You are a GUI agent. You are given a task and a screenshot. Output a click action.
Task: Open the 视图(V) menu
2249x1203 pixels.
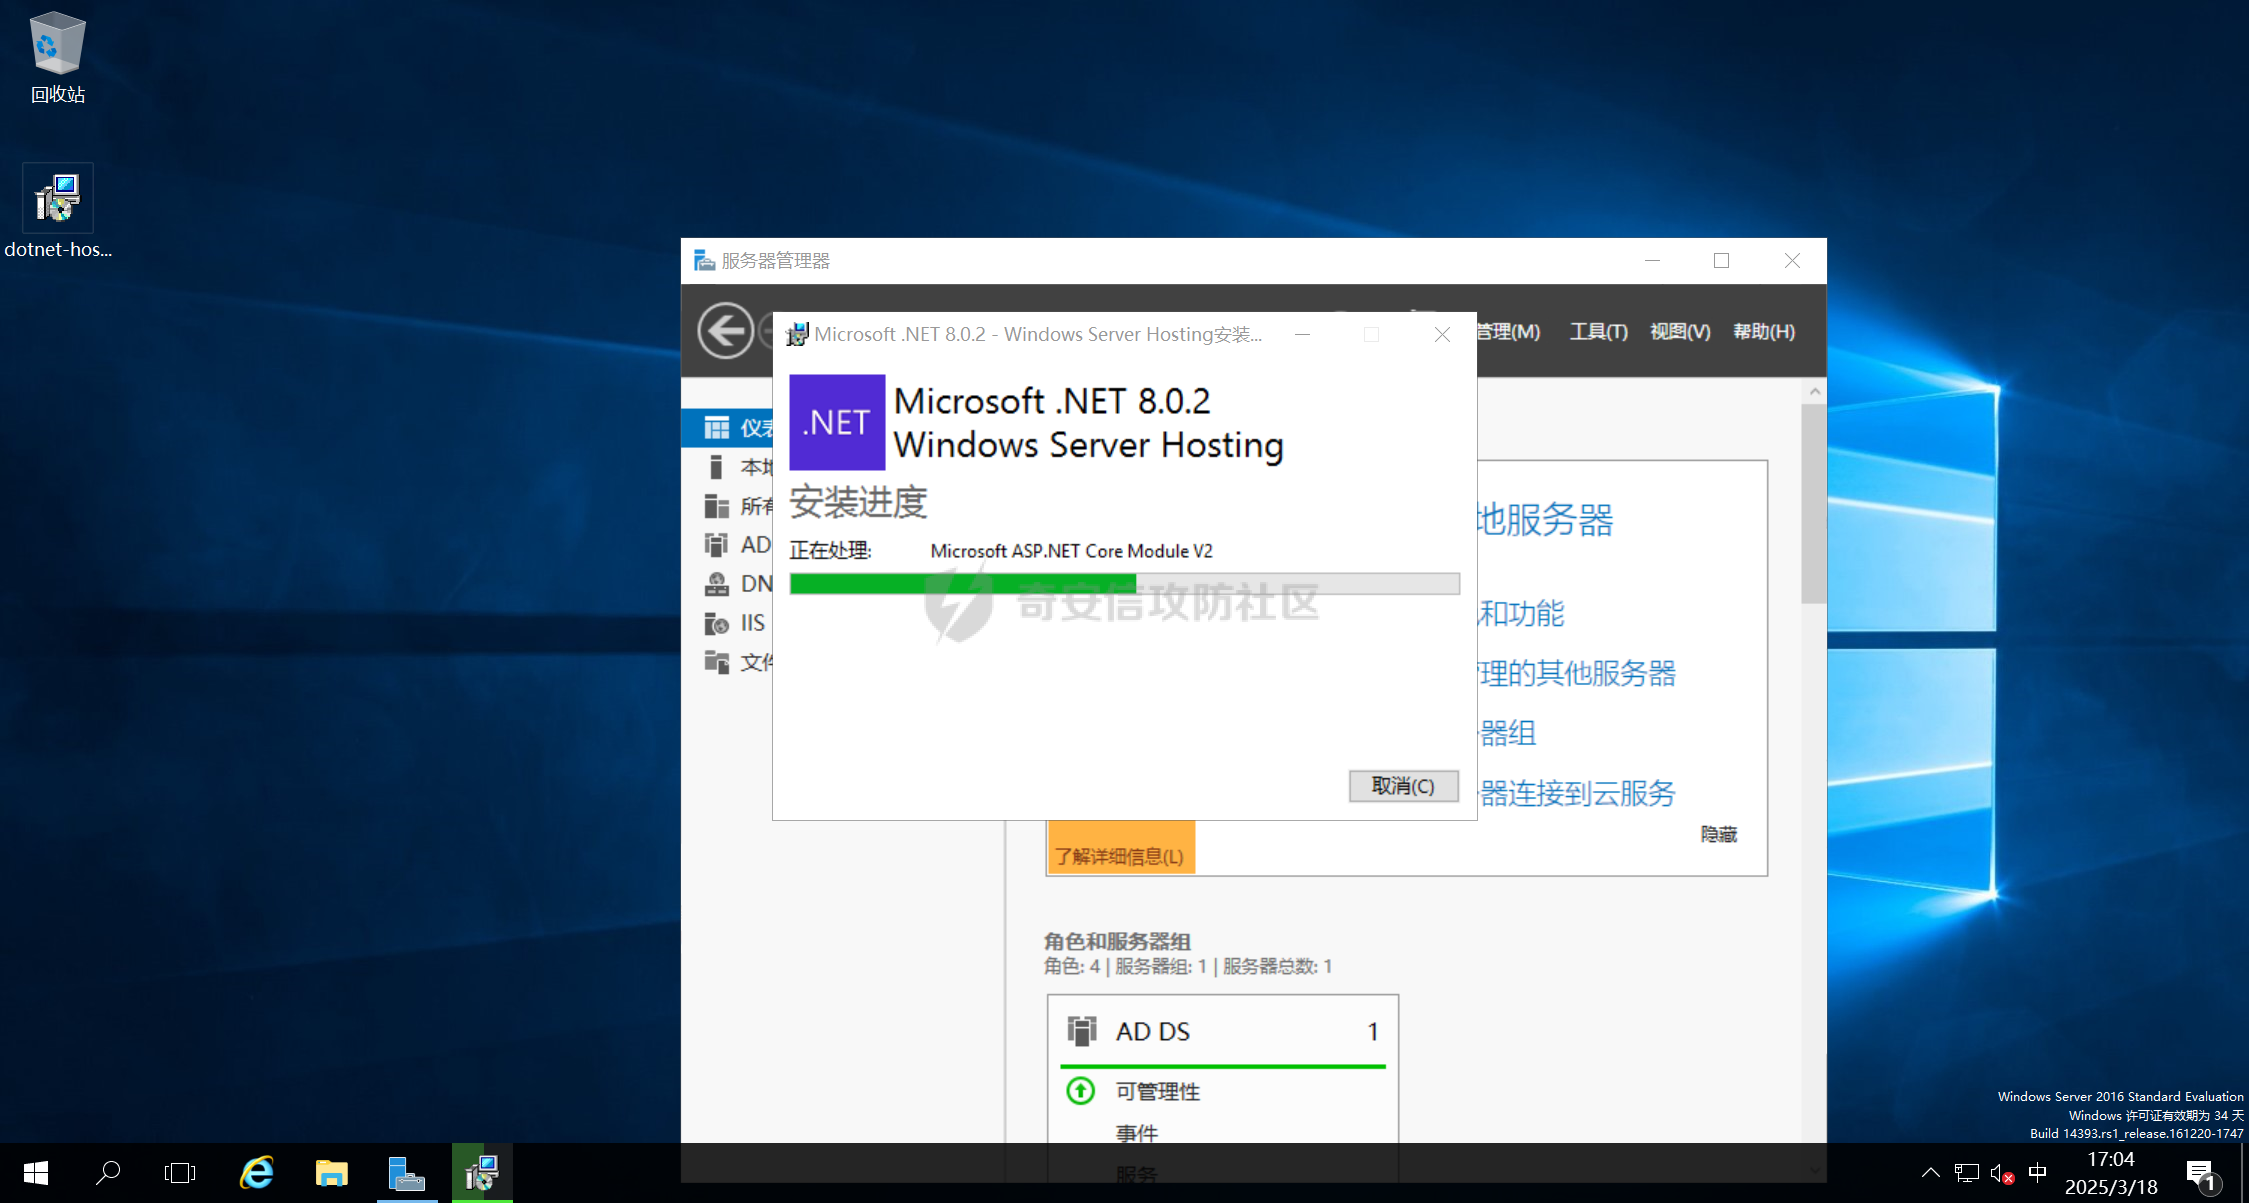(x=1680, y=331)
